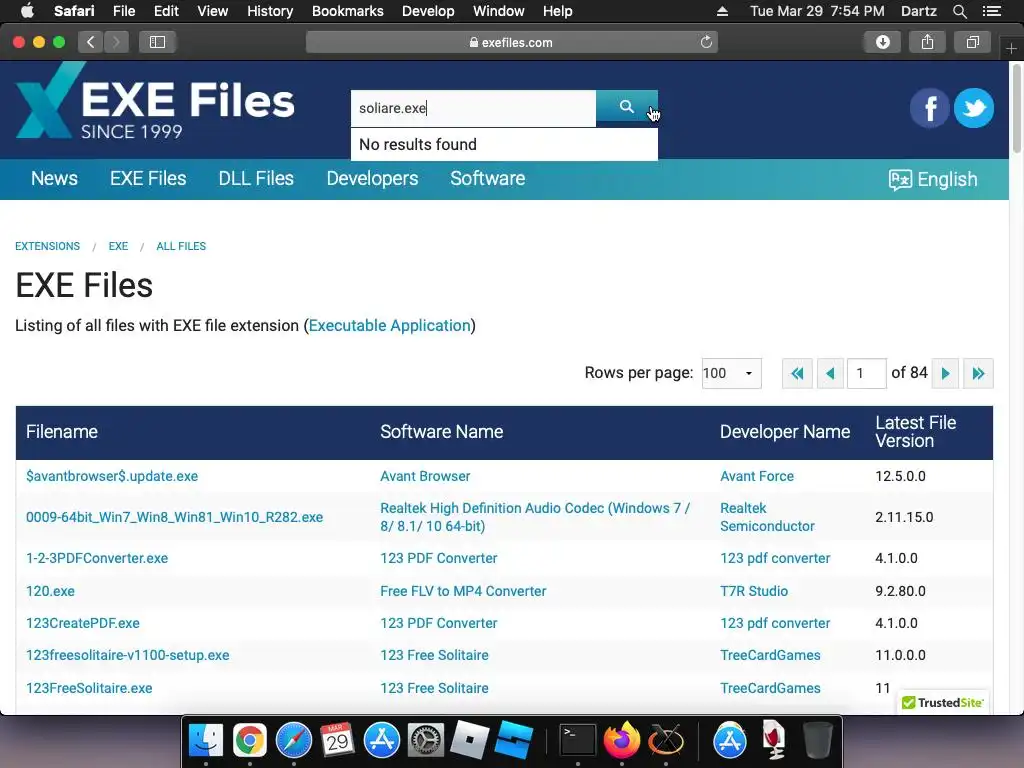Click the page vertical scrollbar

[1016, 108]
